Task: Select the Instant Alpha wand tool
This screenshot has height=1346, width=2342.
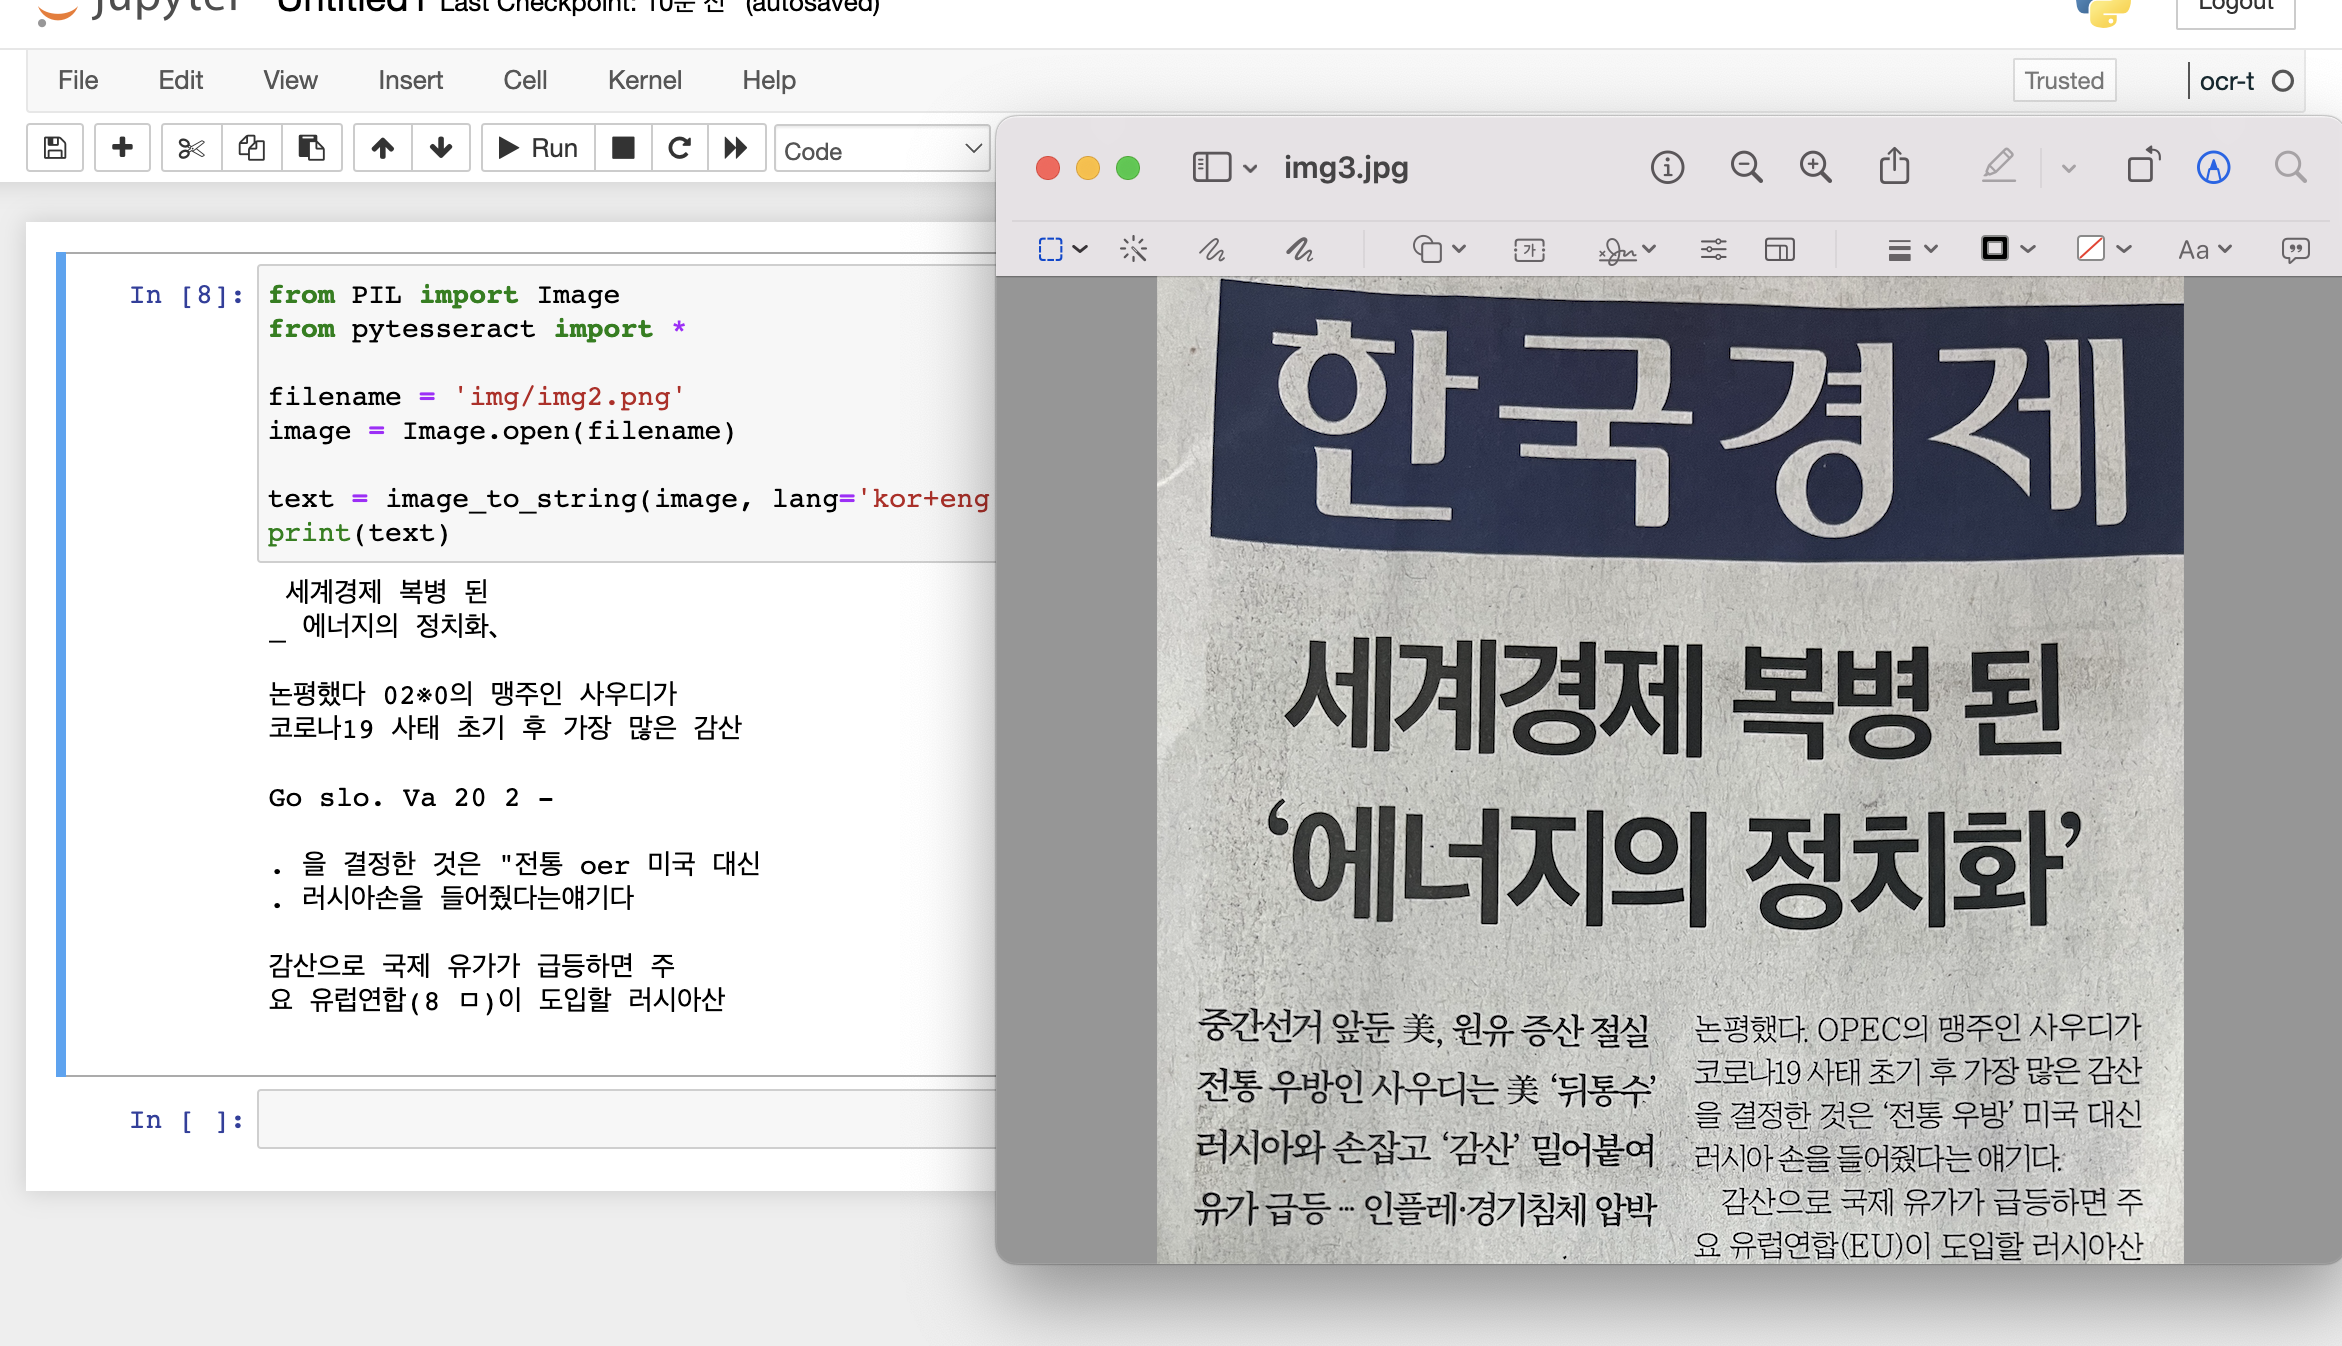Action: [x=1133, y=249]
